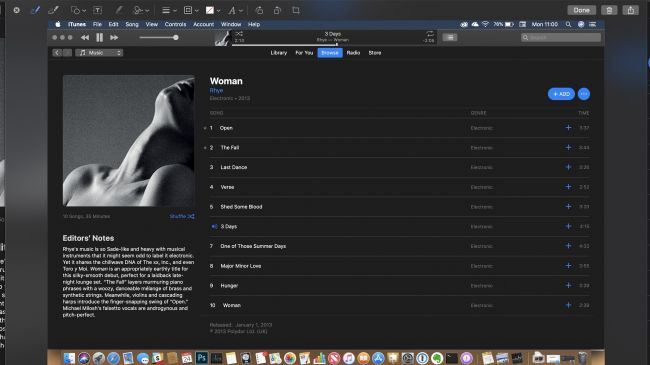Toggle shuffle in the now playing display
The height and width of the screenshot is (365, 650).
point(239,34)
